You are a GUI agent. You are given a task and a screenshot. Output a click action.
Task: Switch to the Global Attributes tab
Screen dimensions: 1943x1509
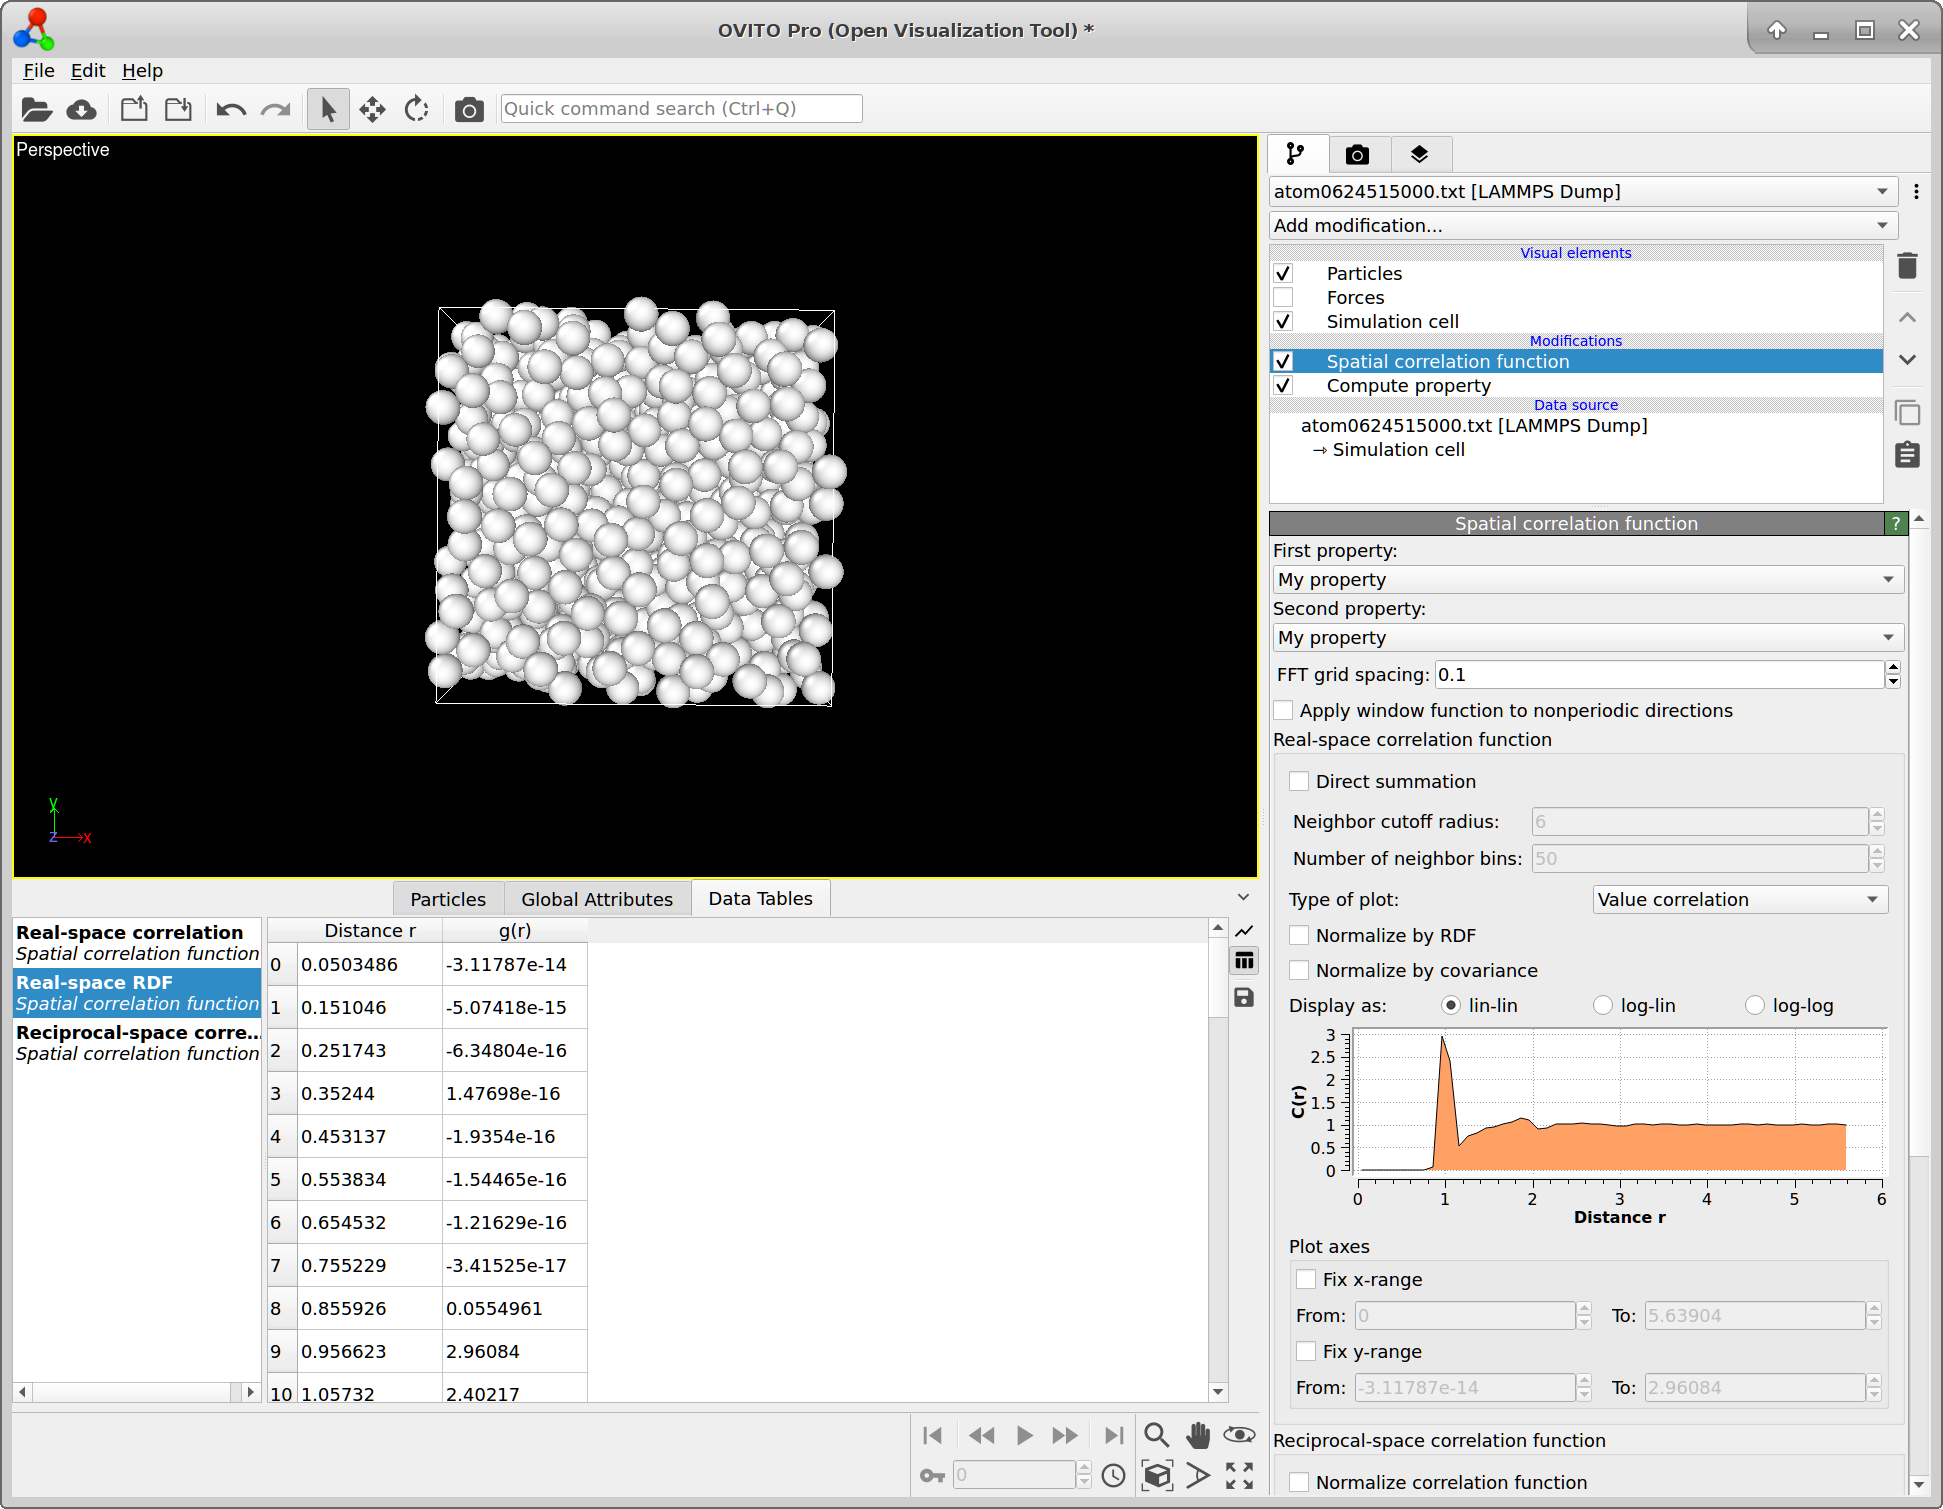coord(597,898)
